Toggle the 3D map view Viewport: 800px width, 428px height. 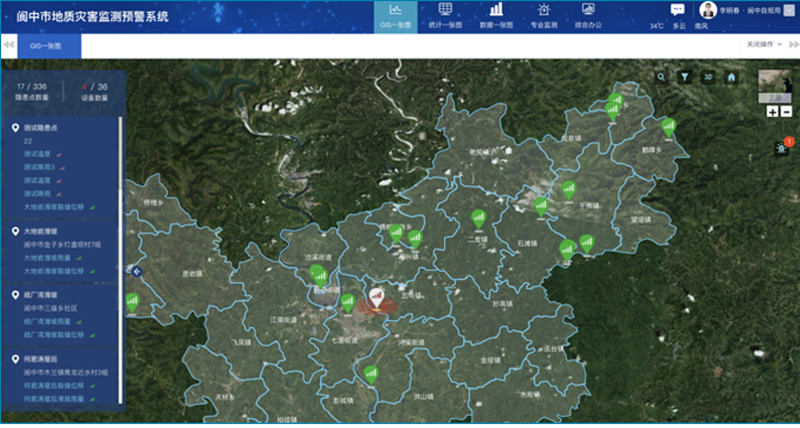tap(708, 77)
